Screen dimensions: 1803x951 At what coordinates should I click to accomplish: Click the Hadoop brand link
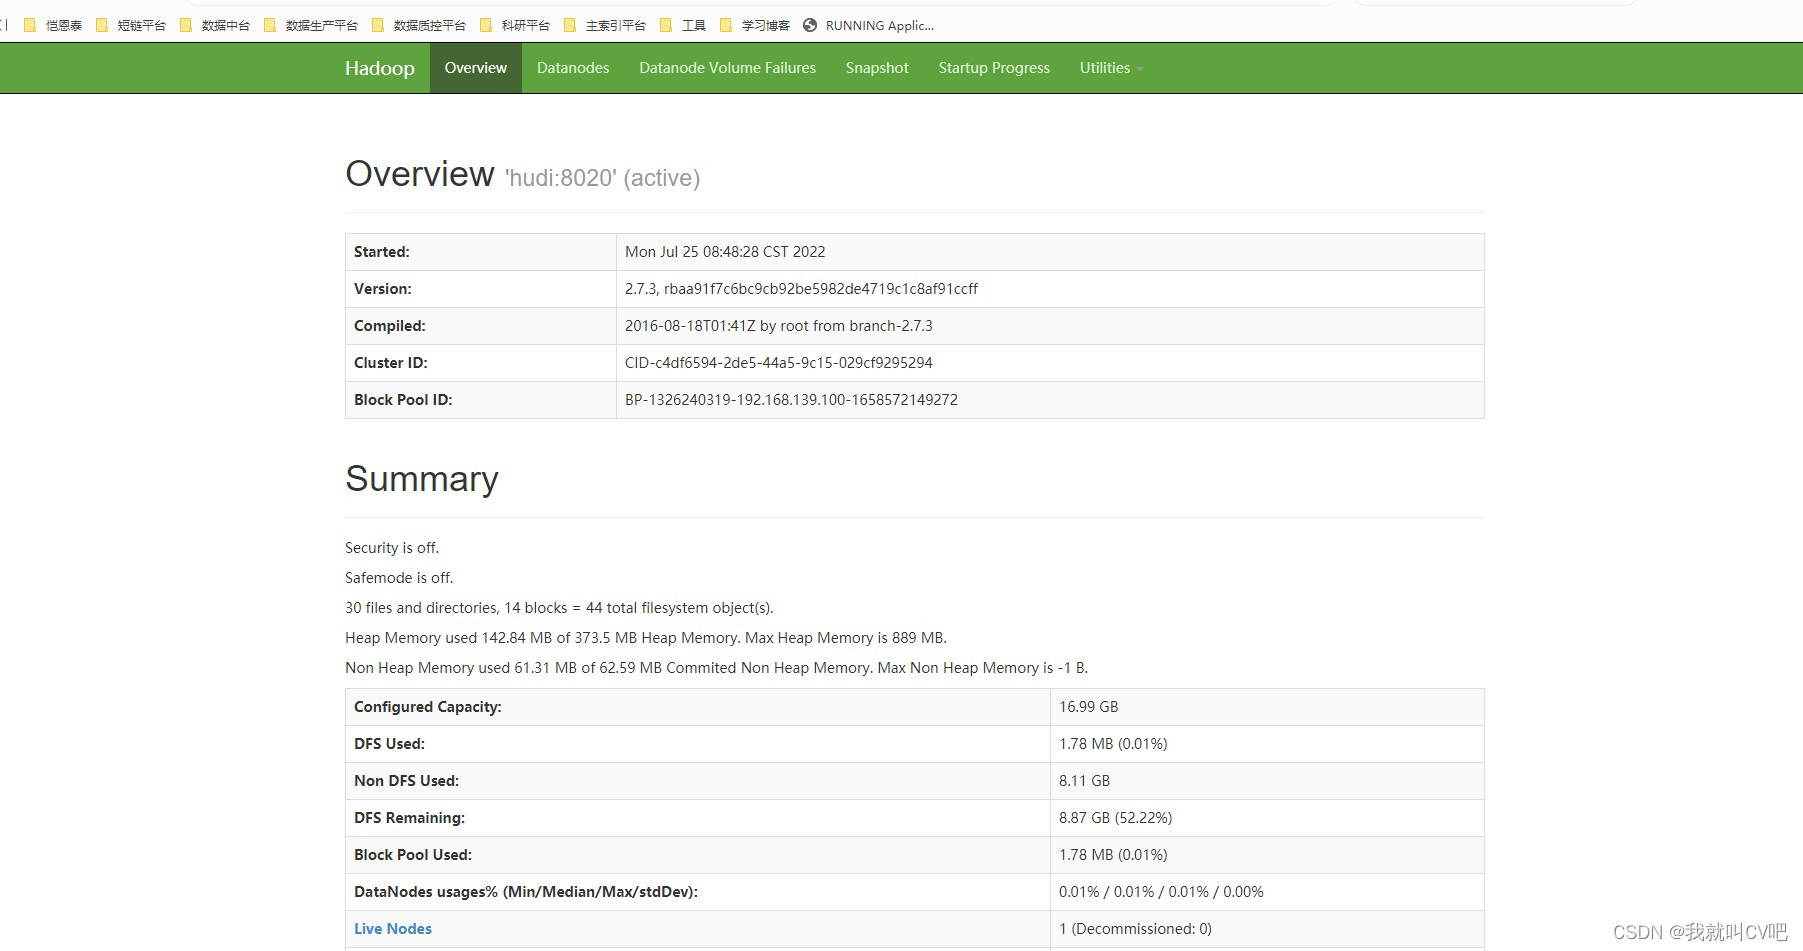tap(379, 68)
